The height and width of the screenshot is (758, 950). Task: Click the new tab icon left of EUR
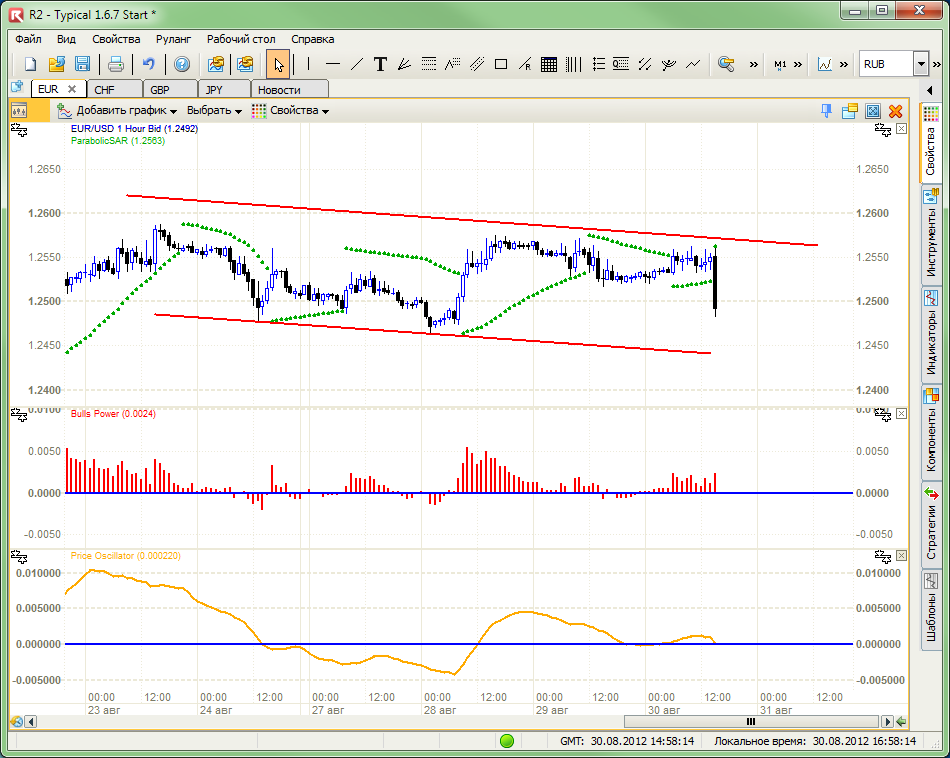point(17,87)
